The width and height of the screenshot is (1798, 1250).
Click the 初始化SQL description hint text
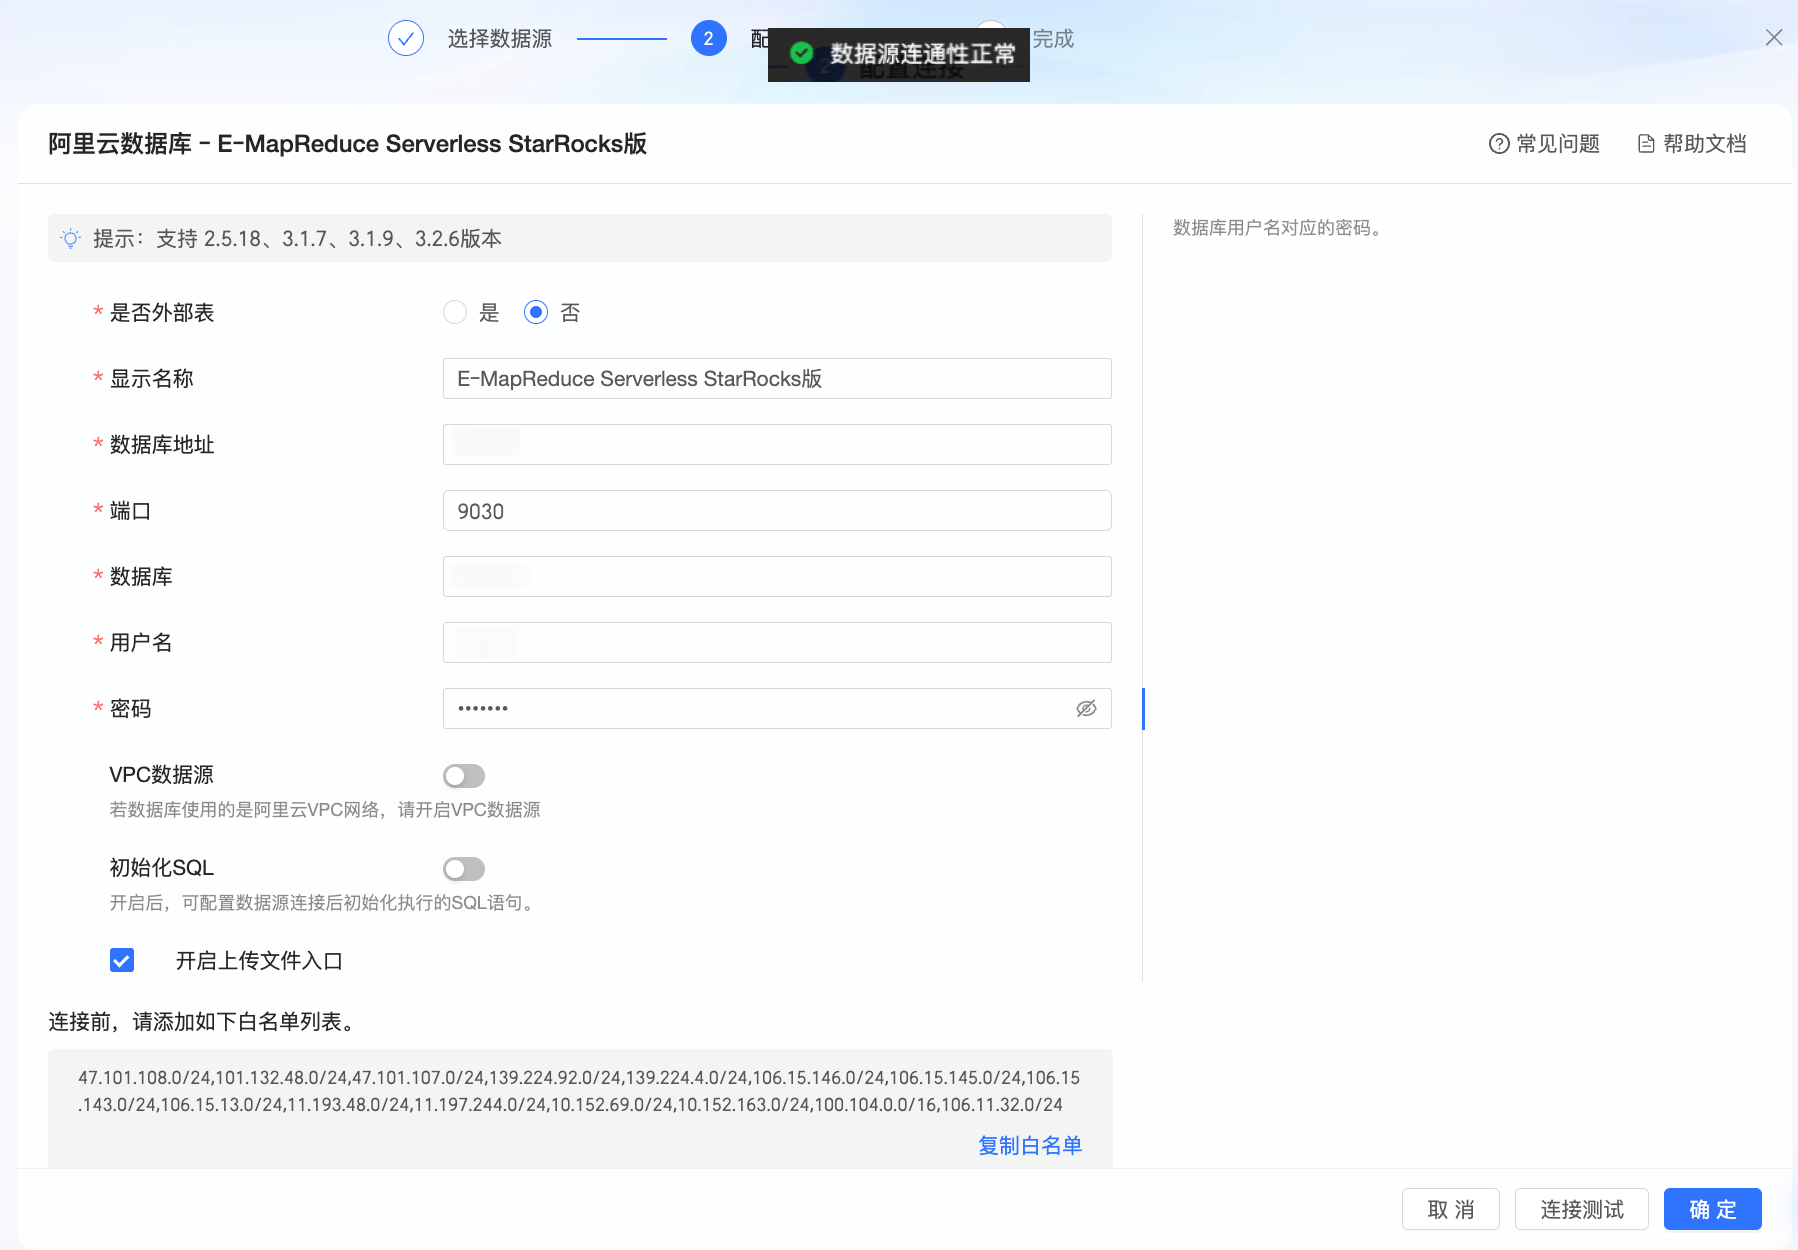click(x=324, y=902)
